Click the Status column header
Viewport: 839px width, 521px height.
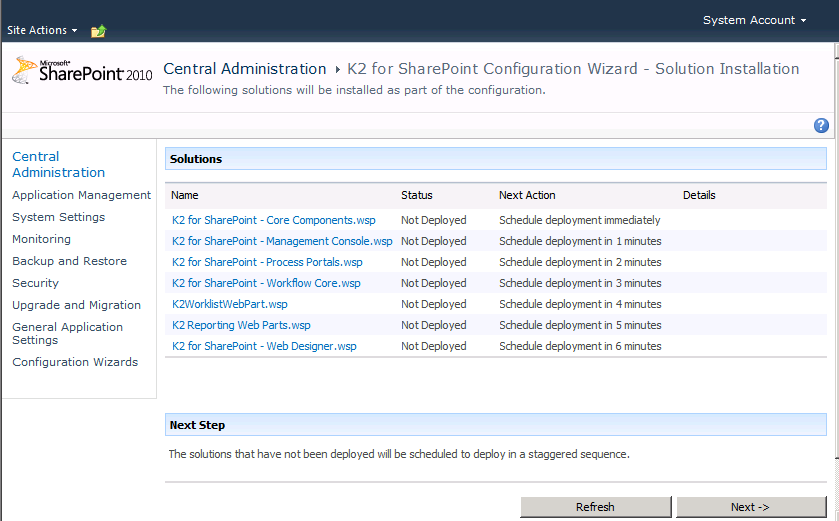click(x=416, y=195)
